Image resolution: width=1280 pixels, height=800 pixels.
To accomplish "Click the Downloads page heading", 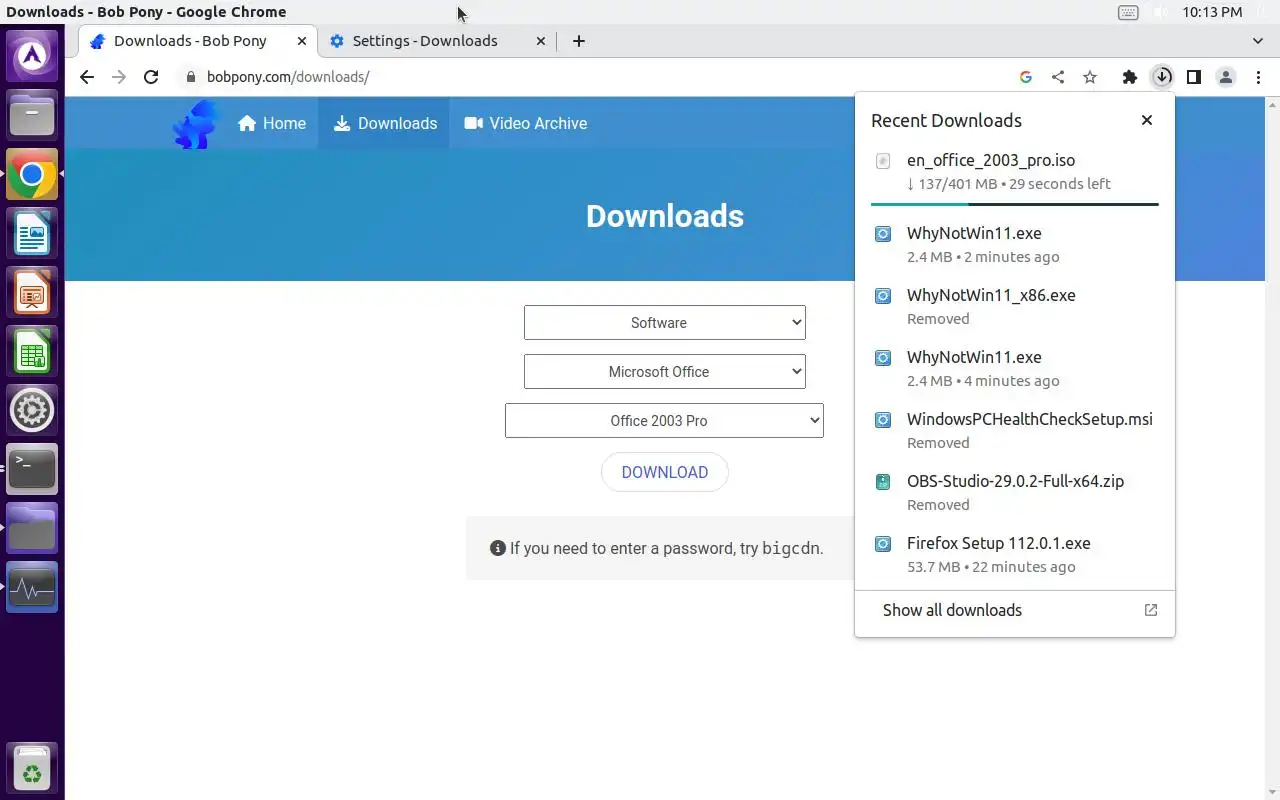I will tap(665, 216).
